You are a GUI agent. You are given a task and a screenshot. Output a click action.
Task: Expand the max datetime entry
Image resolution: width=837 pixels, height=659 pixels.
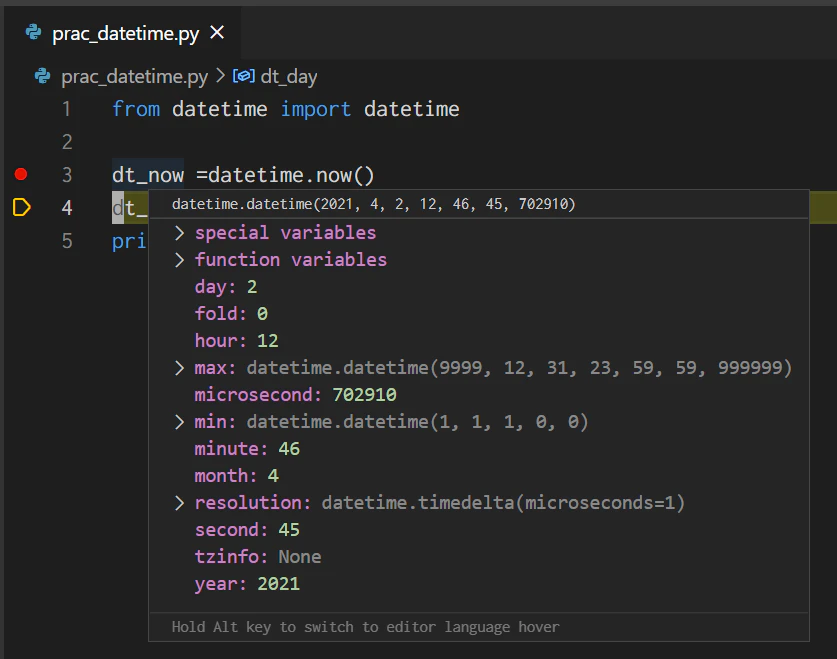[x=179, y=368]
